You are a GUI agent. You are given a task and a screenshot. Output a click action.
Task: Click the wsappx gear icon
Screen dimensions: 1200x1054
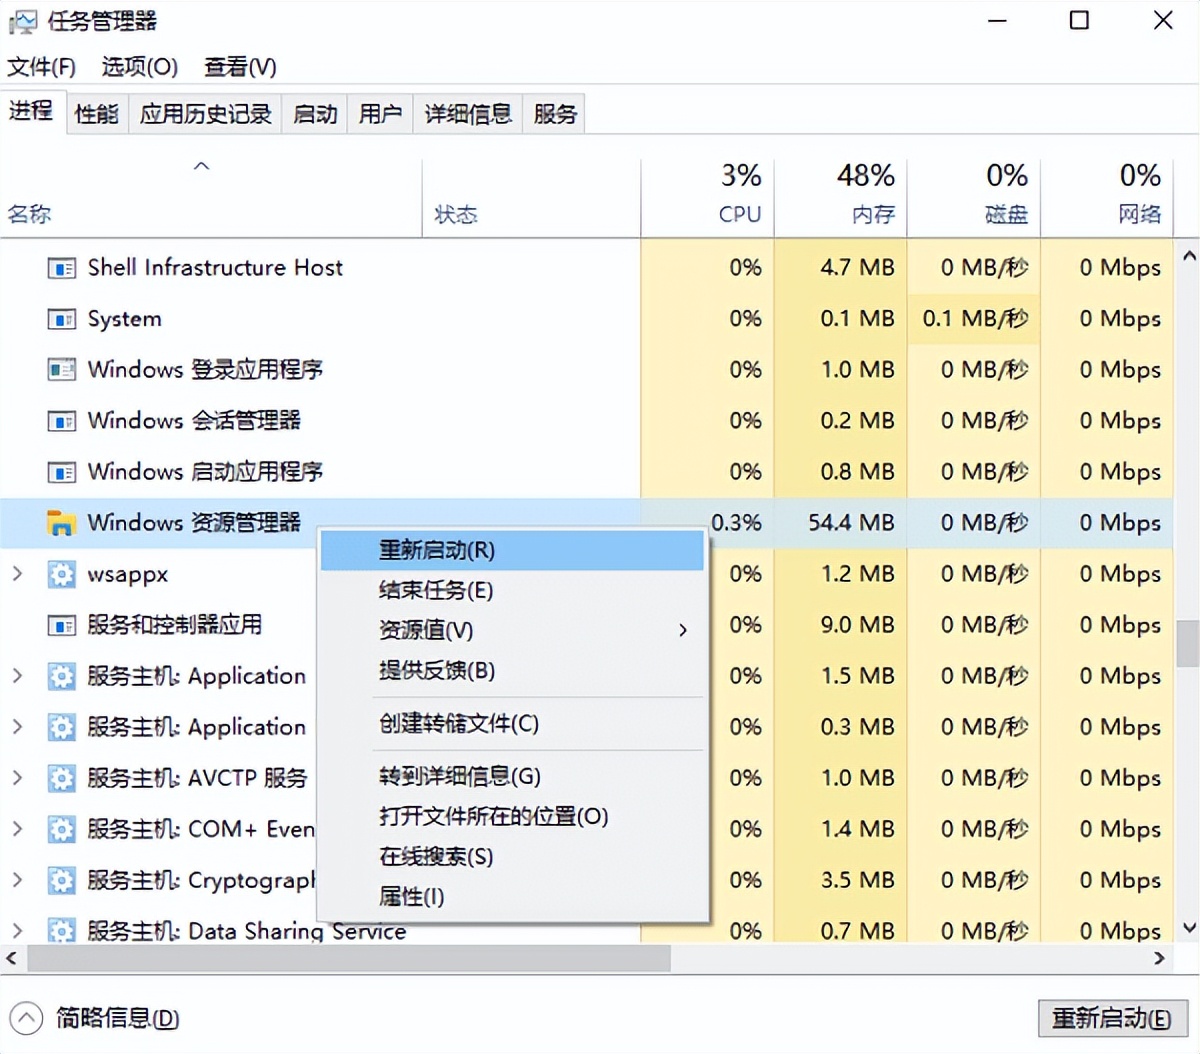click(x=62, y=574)
